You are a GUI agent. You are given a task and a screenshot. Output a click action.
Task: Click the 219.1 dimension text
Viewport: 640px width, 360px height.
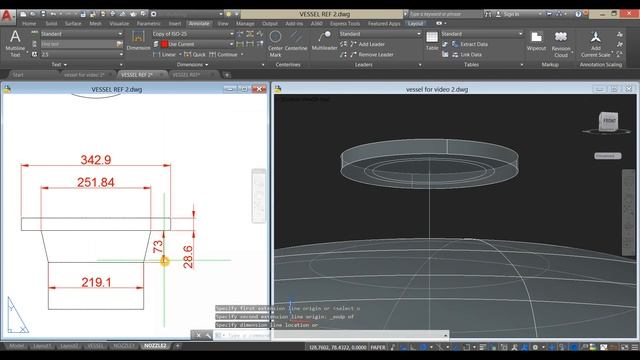[96, 282]
